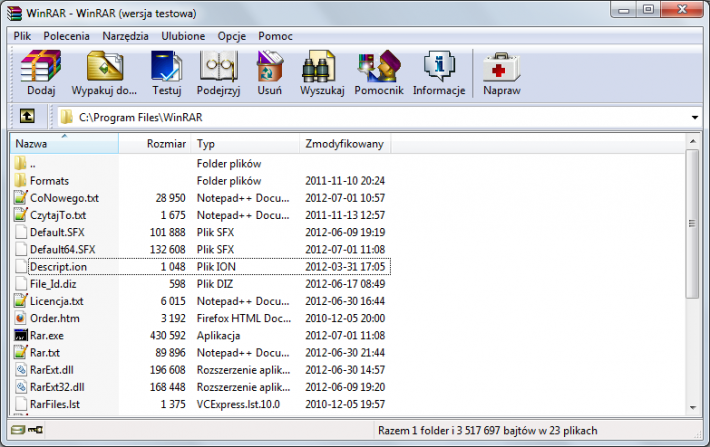This screenshot has height=447, width=710.
Task: Click the Rar.exe application icon
Action: [21, 336]
